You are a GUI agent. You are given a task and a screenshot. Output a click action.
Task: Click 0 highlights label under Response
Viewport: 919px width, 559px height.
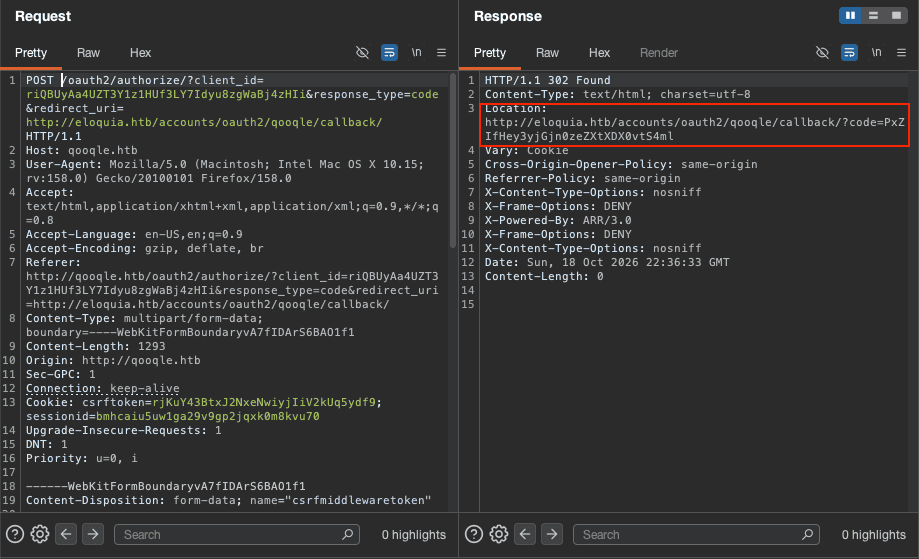coord(874,534)
